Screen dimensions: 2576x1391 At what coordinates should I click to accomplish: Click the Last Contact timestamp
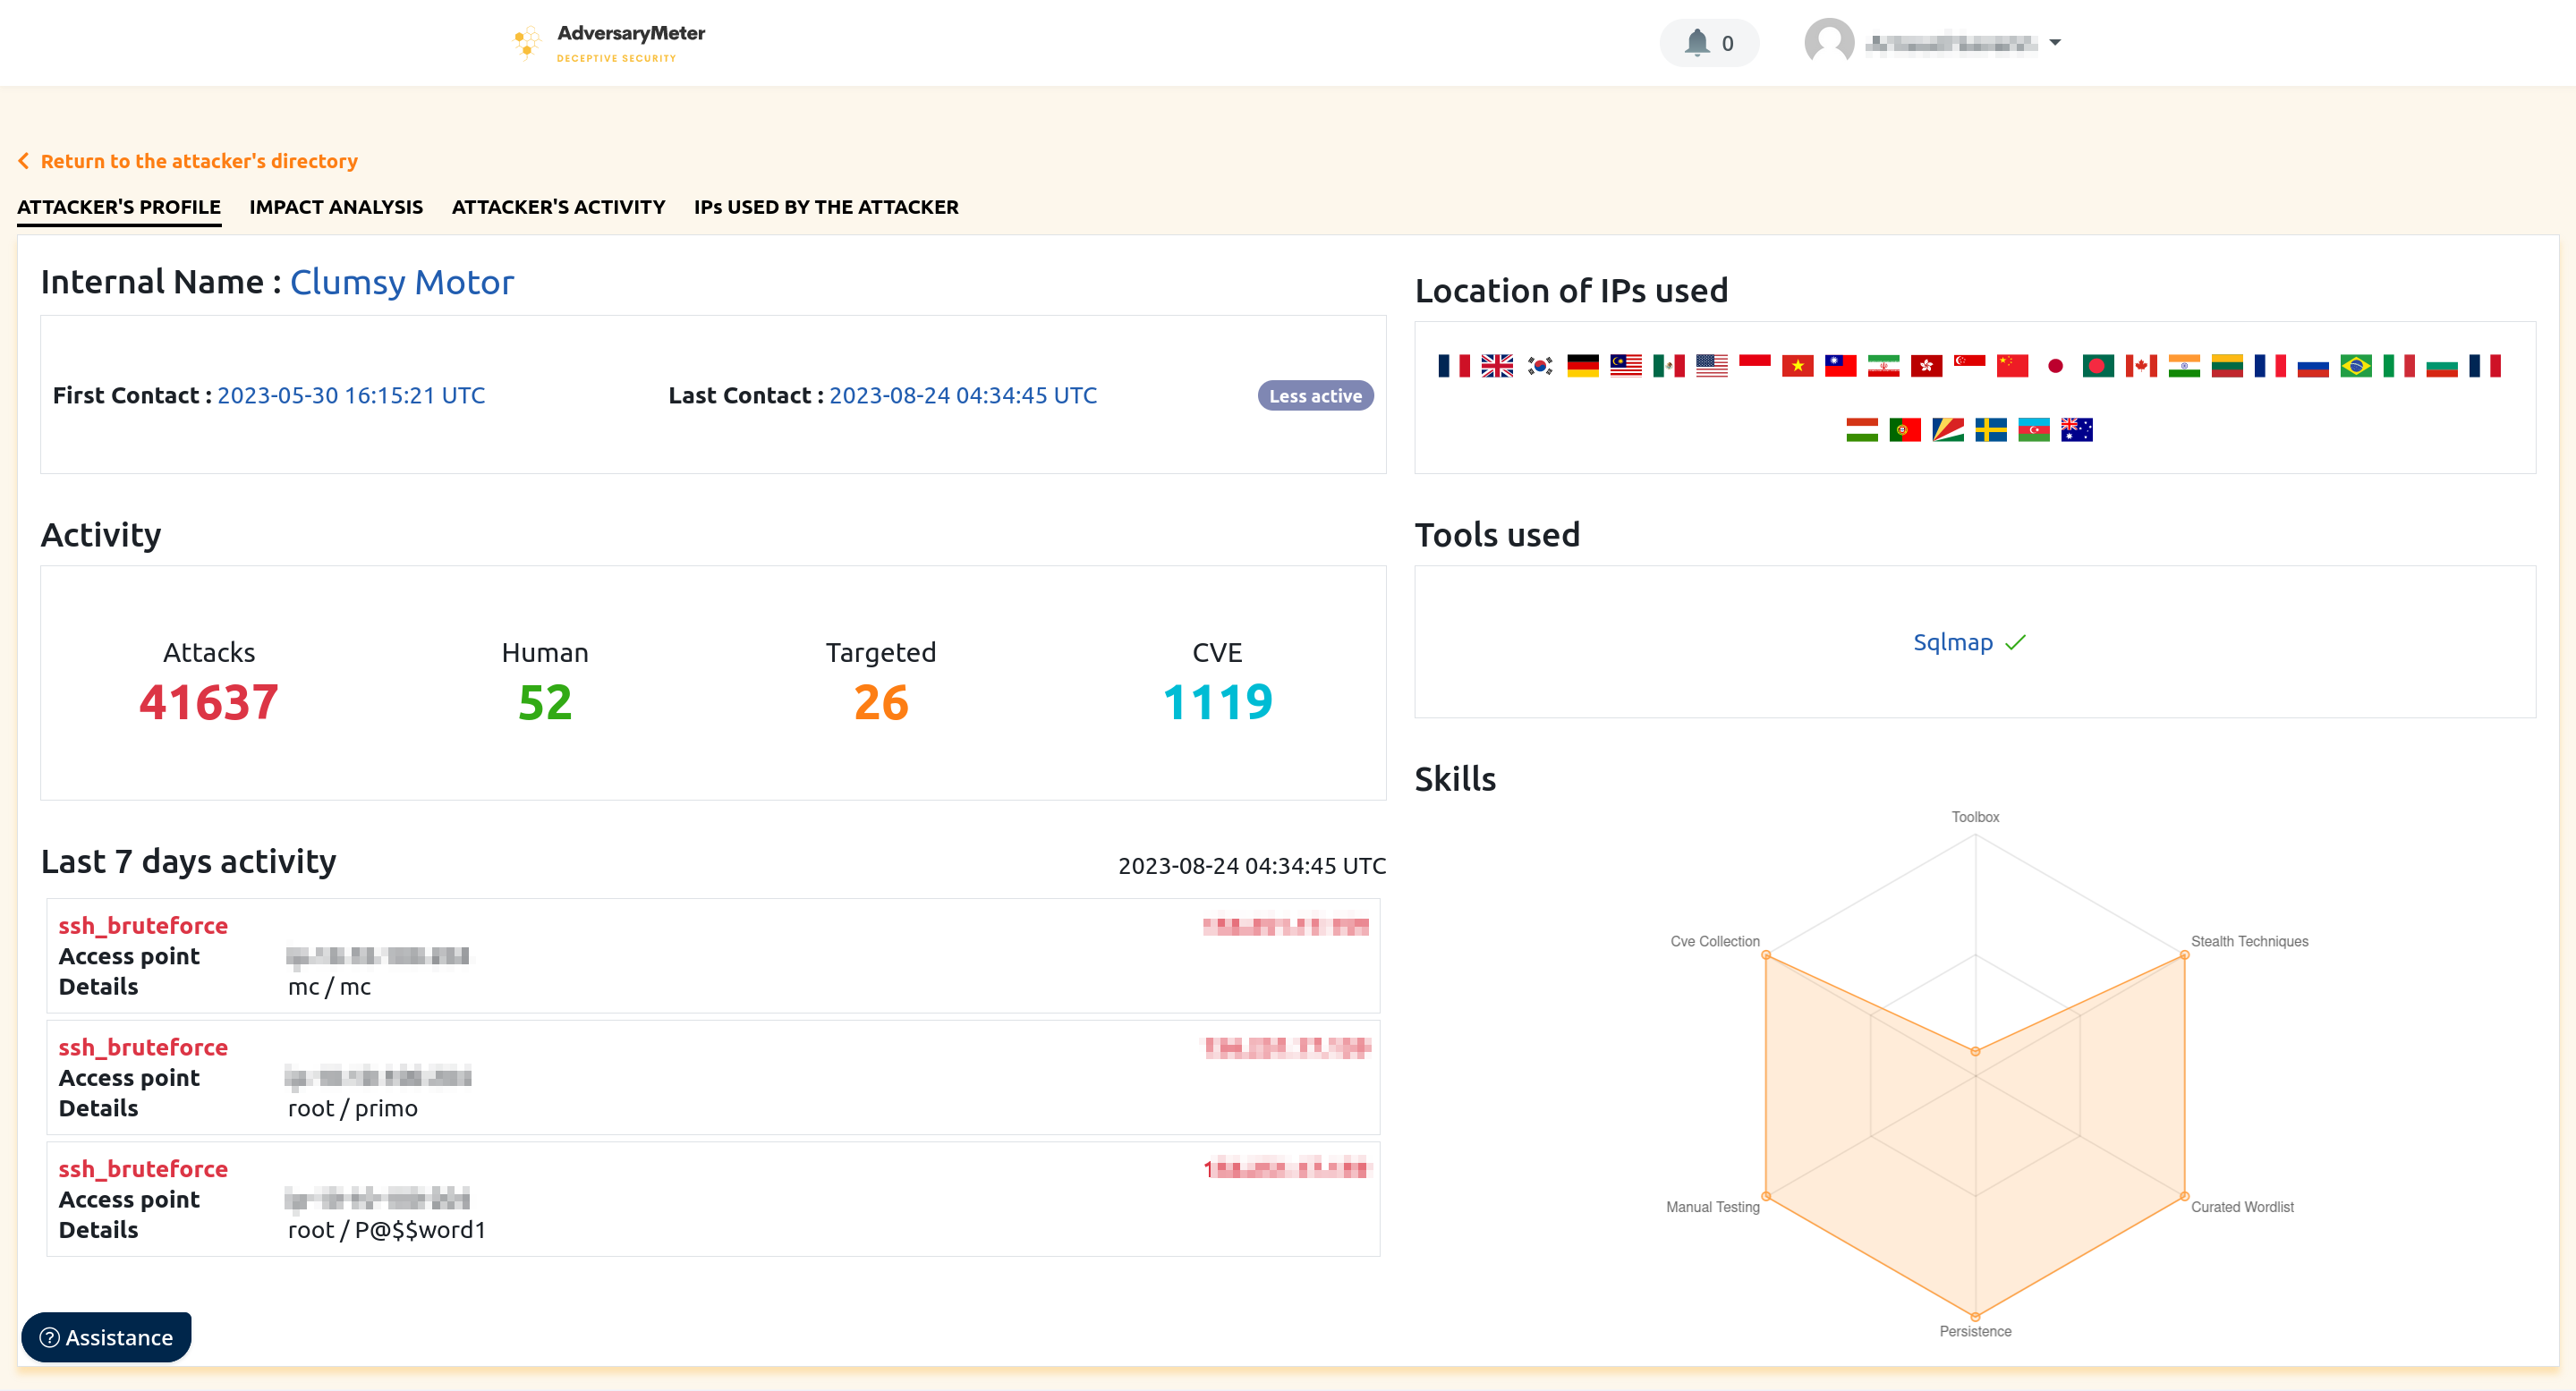tap(963, 395)
